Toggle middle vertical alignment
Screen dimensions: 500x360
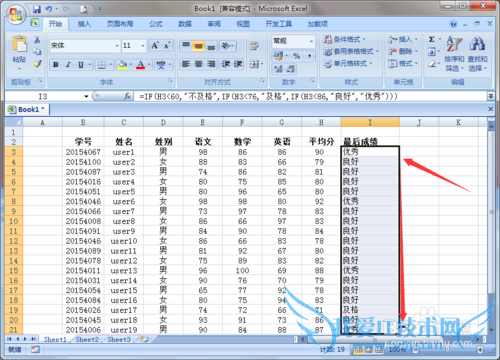coord(198,46)
